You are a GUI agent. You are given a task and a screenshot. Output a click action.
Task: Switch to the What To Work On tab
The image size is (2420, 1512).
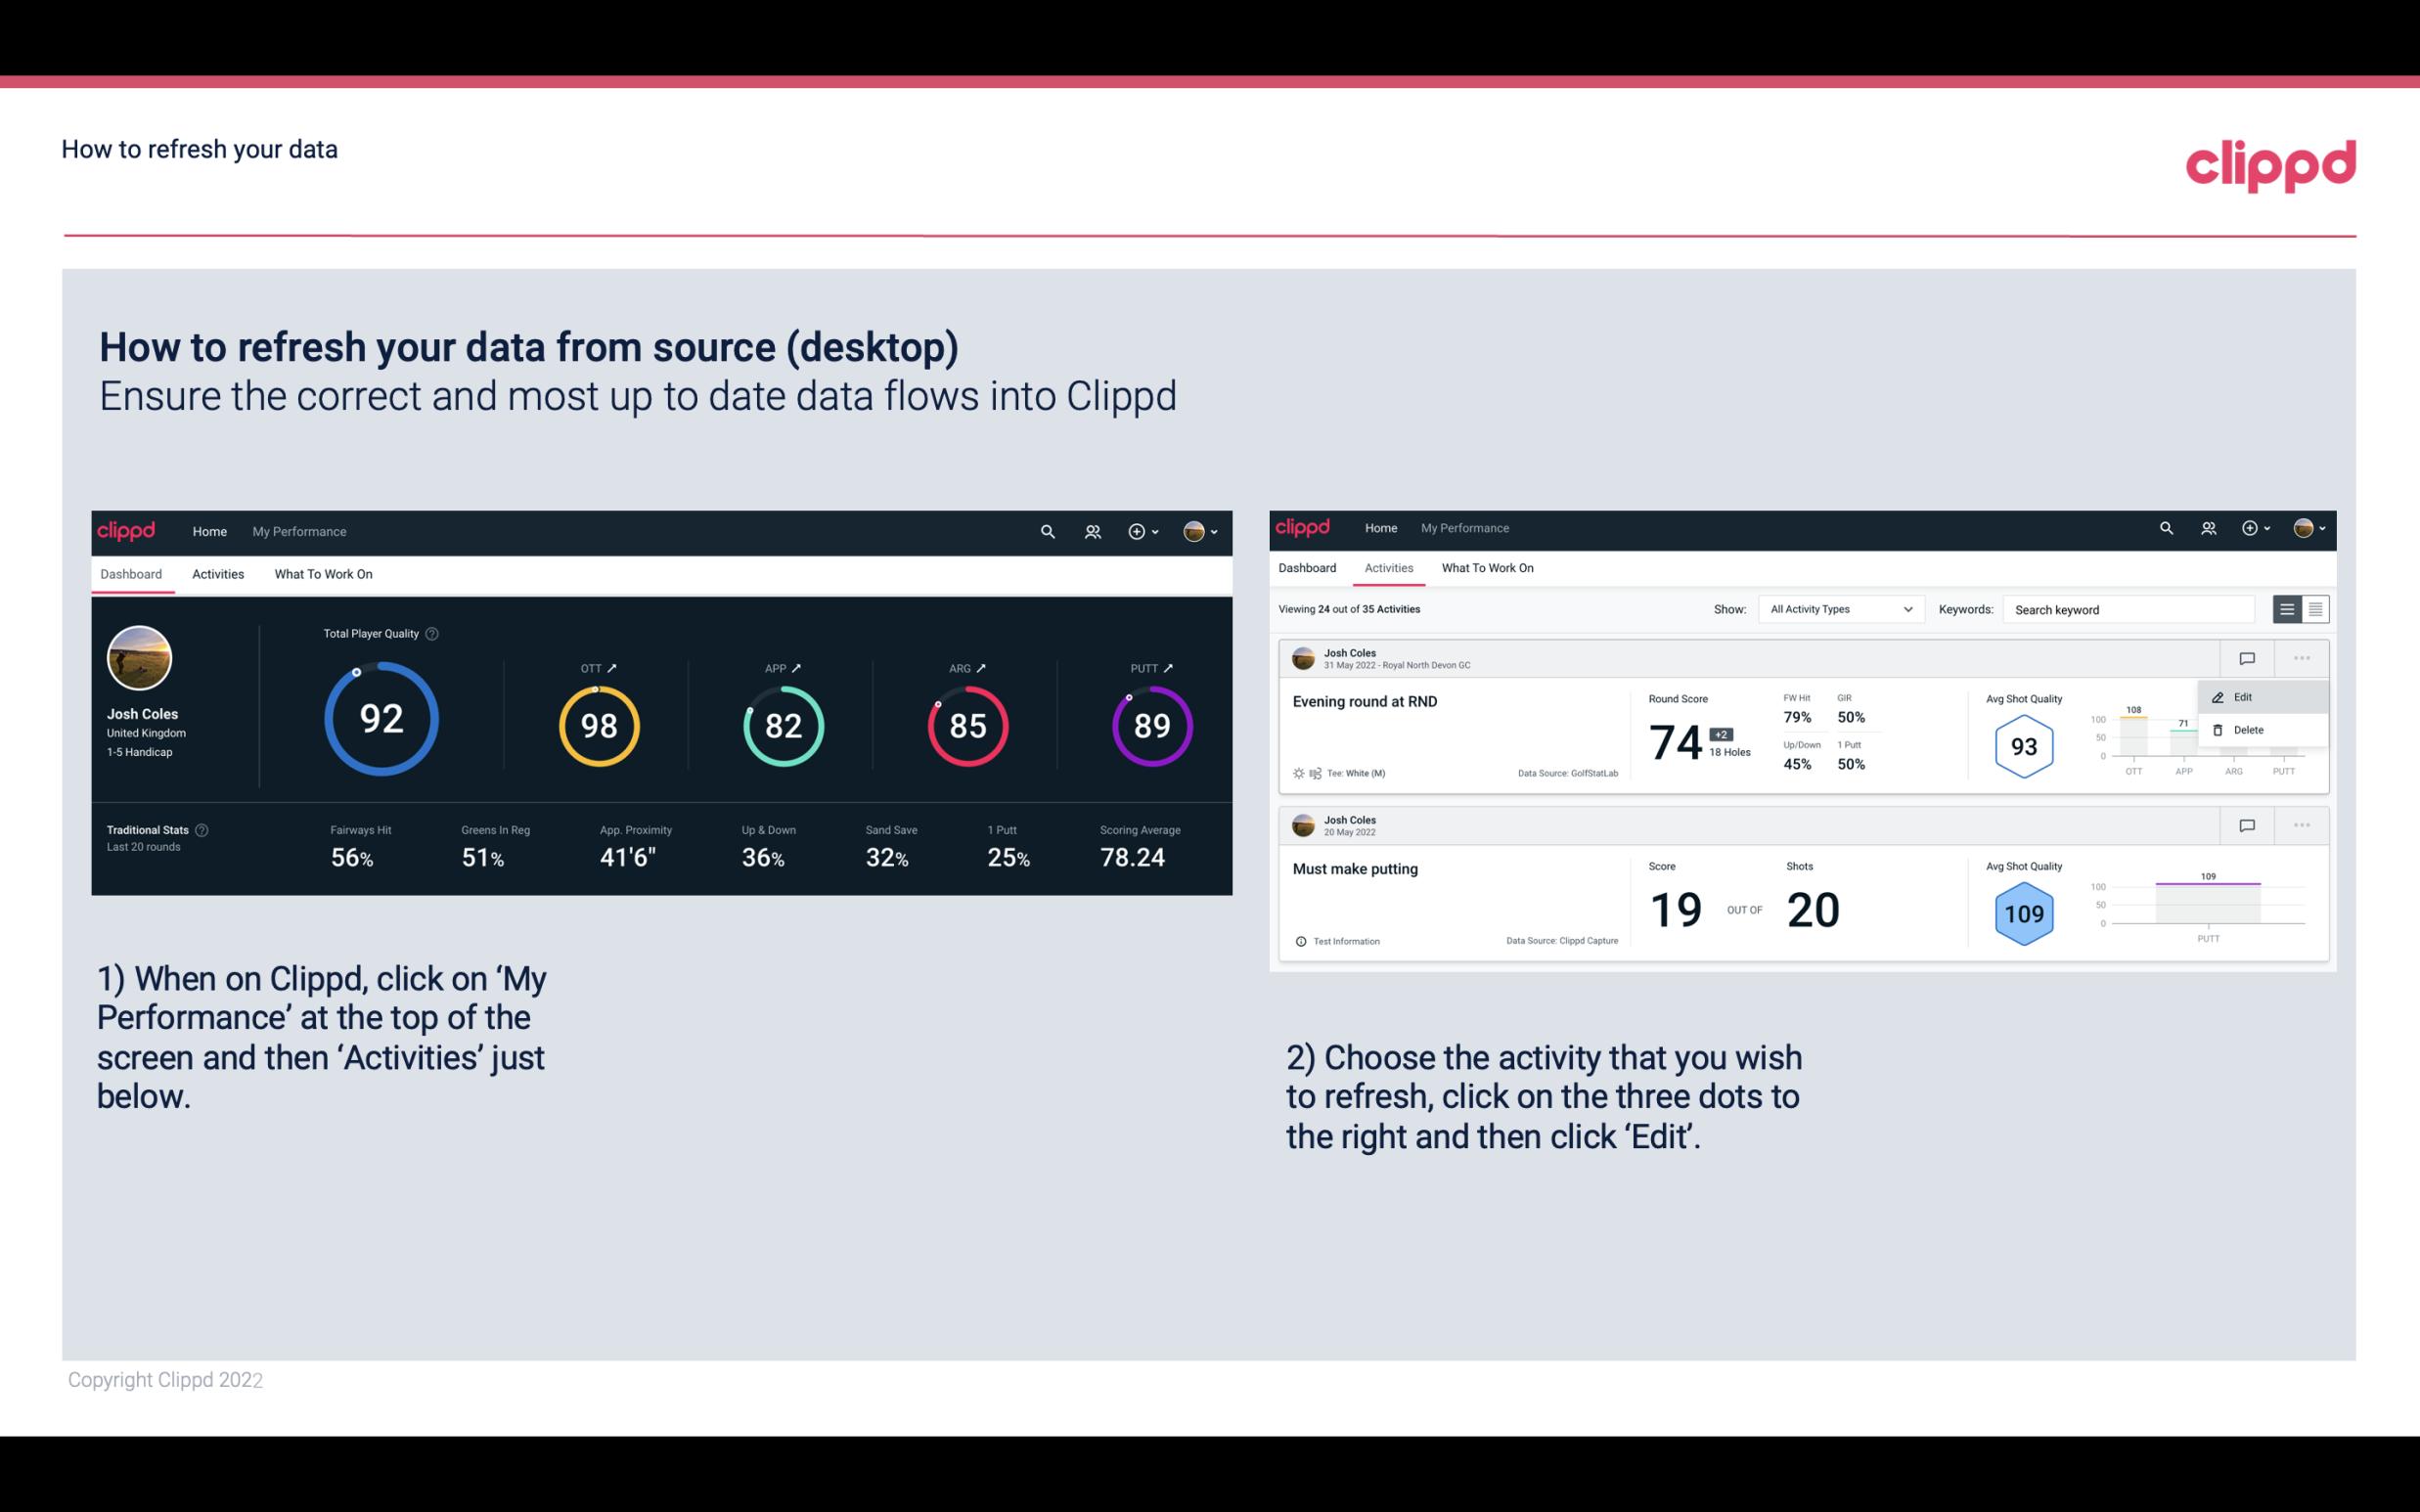(x=324, y=573)
